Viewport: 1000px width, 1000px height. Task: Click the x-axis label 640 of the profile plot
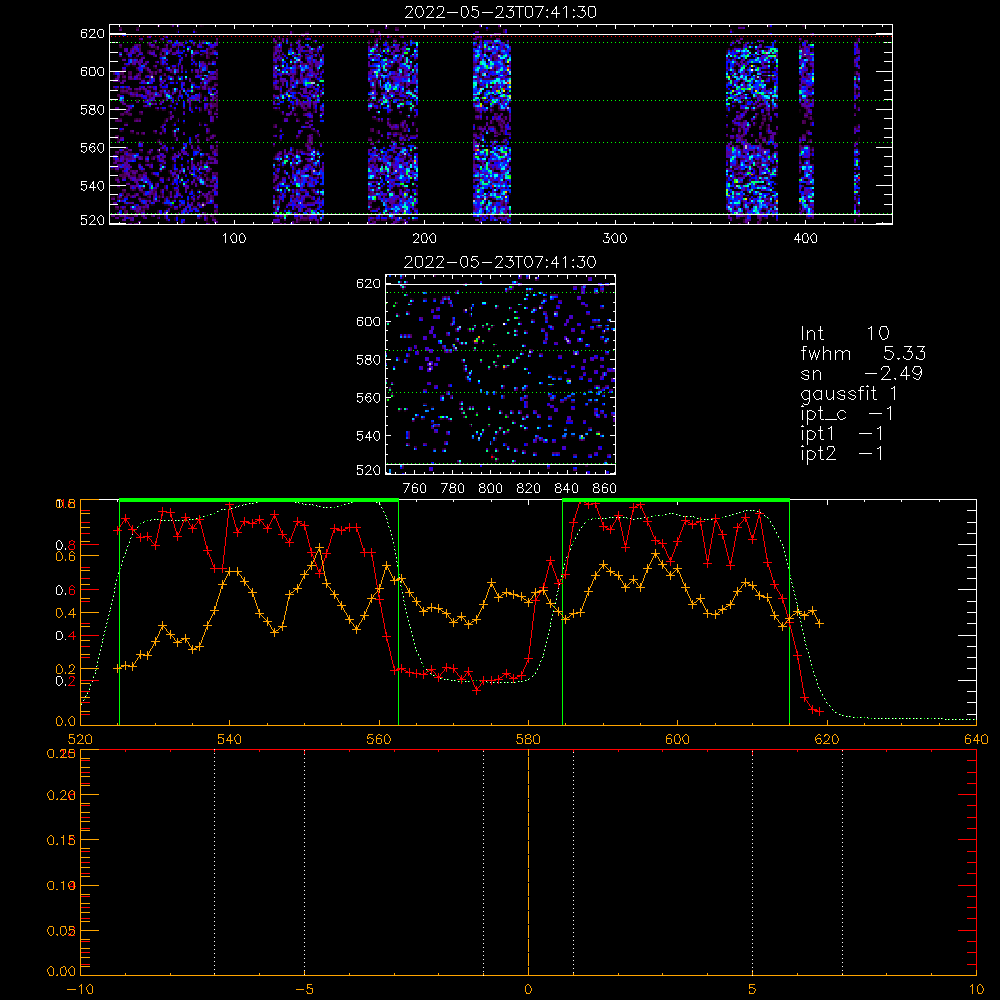(x=976, y=739)
